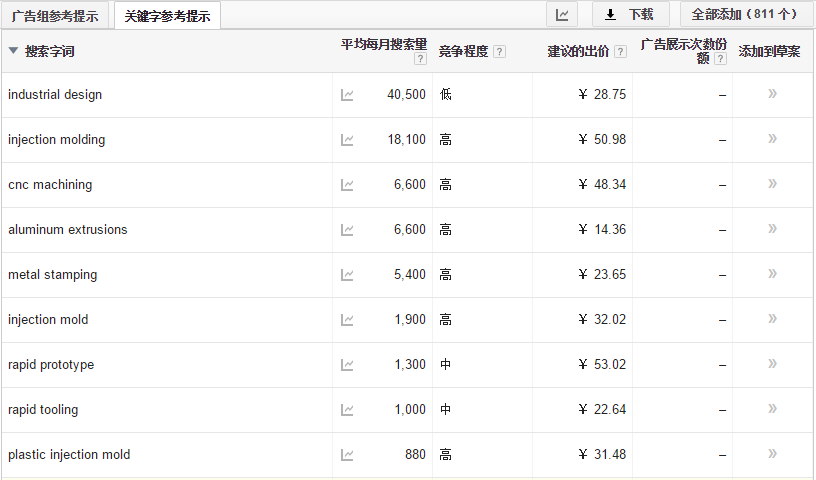This screenshot has height=480, width=816.
Task: Add rapid prototype to draft plan
Action: point(772,363)
